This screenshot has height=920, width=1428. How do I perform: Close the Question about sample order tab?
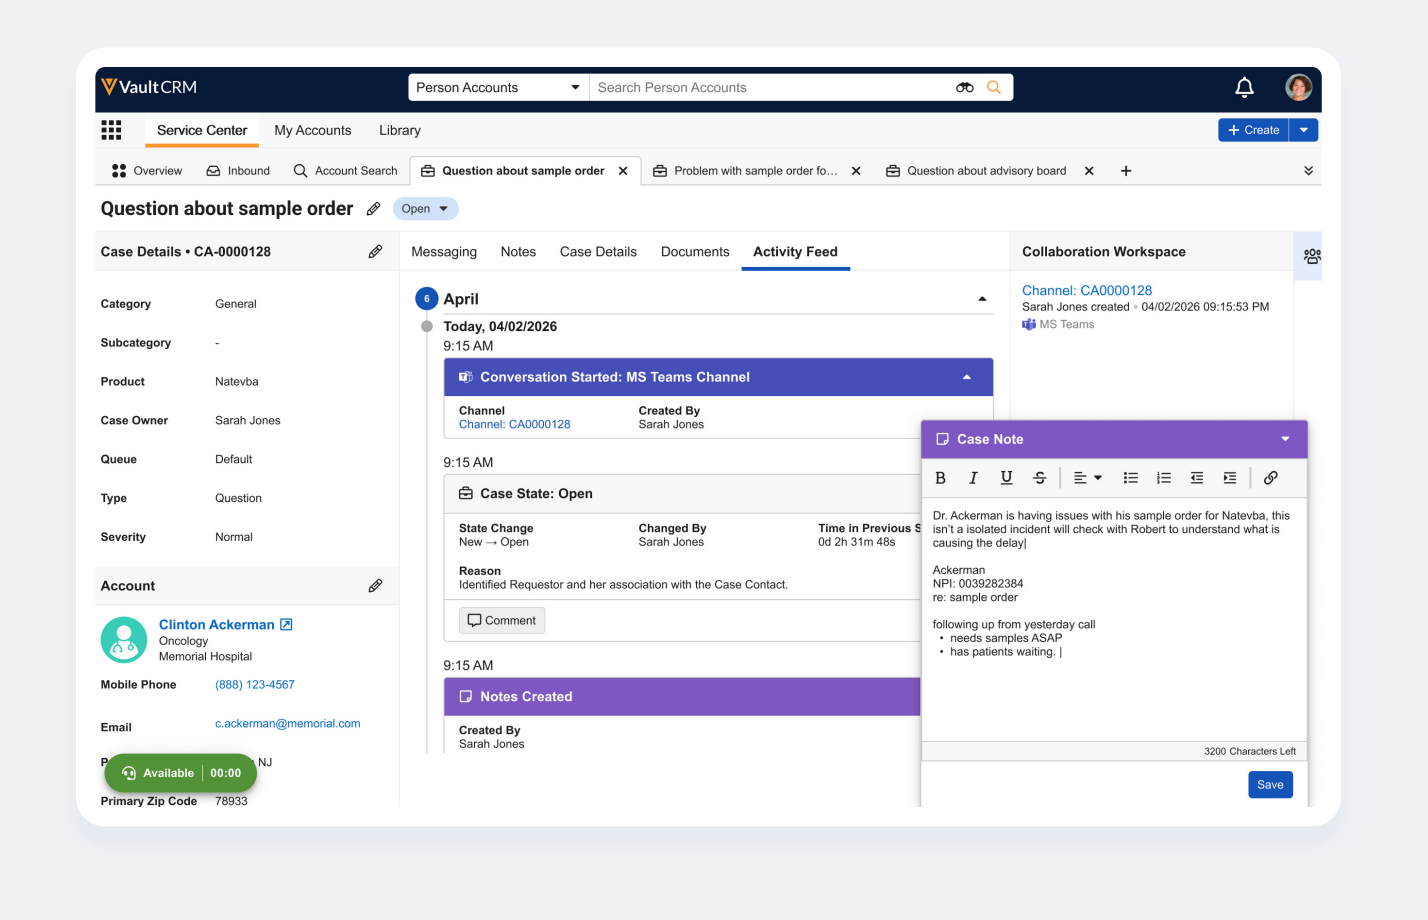[x=623, y=171]
